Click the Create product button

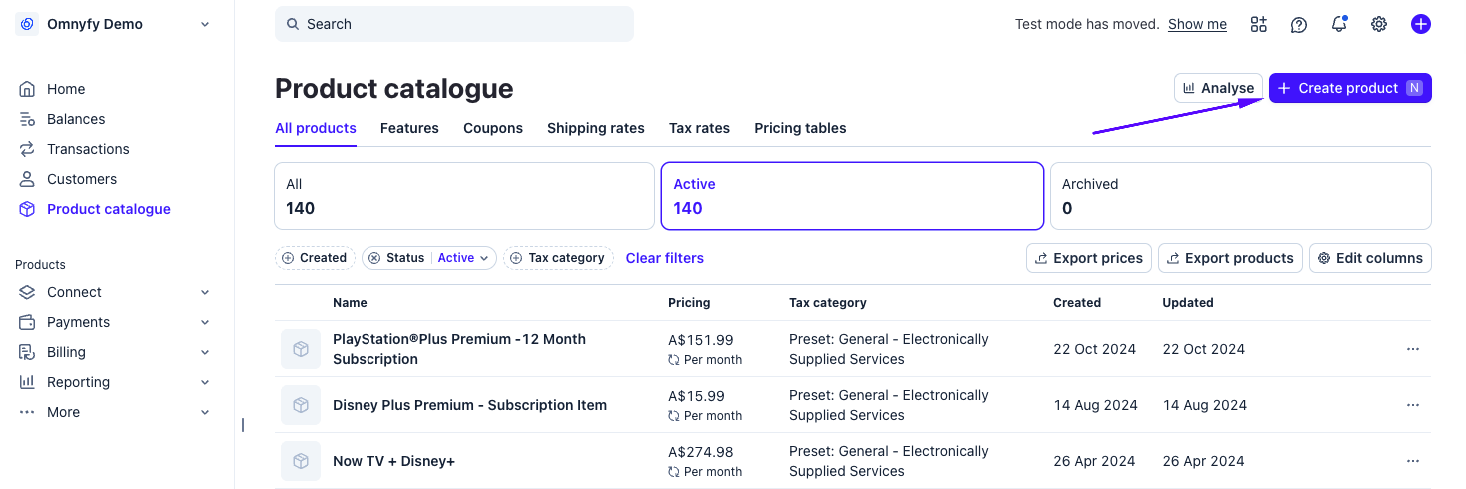(1349, 88)
